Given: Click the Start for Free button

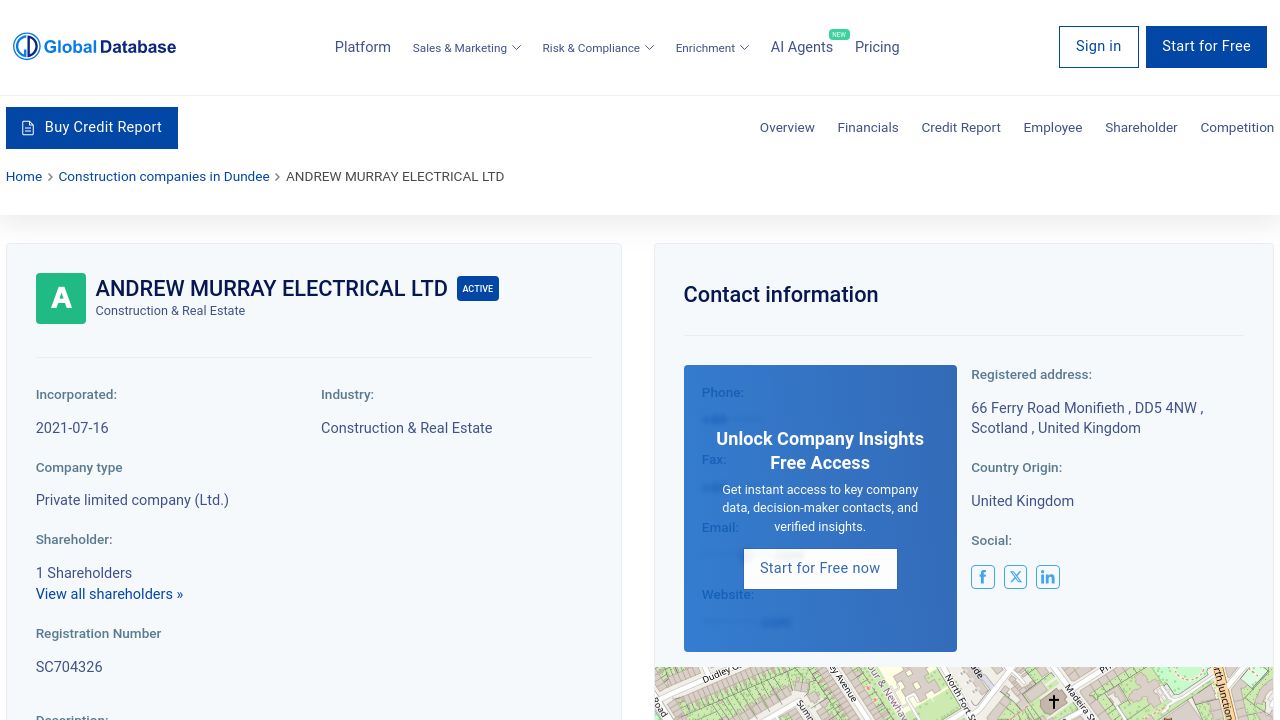Looking at the screenshot, I should 1206,47.
